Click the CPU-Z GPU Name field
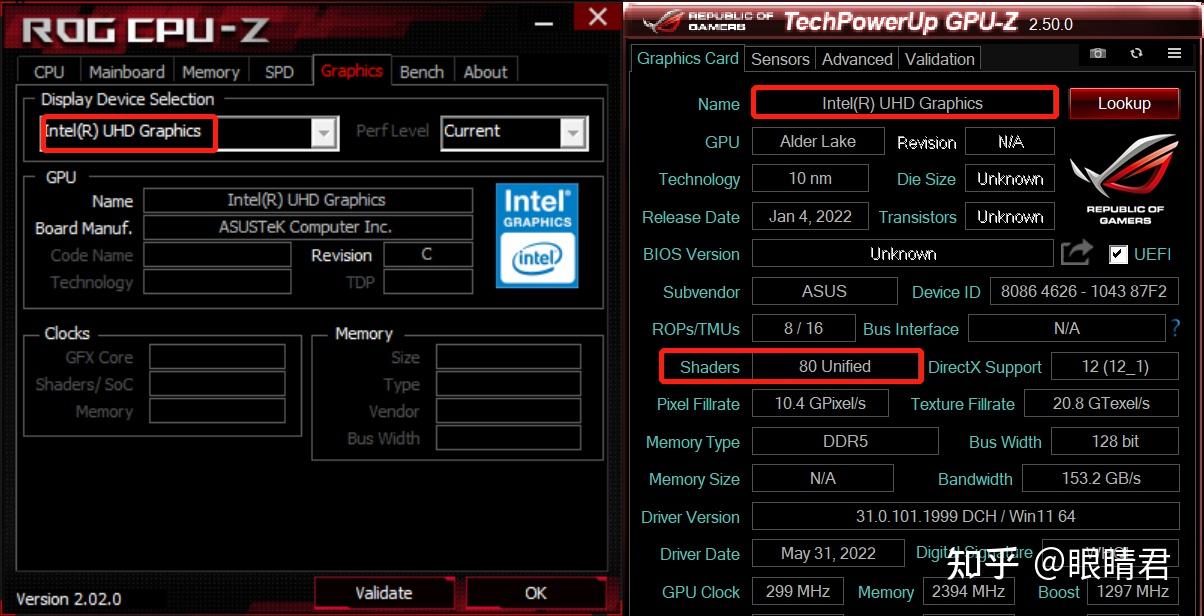Image resolution: width=1204 pixels, height=616 pixels. click(x=308, y=200)
